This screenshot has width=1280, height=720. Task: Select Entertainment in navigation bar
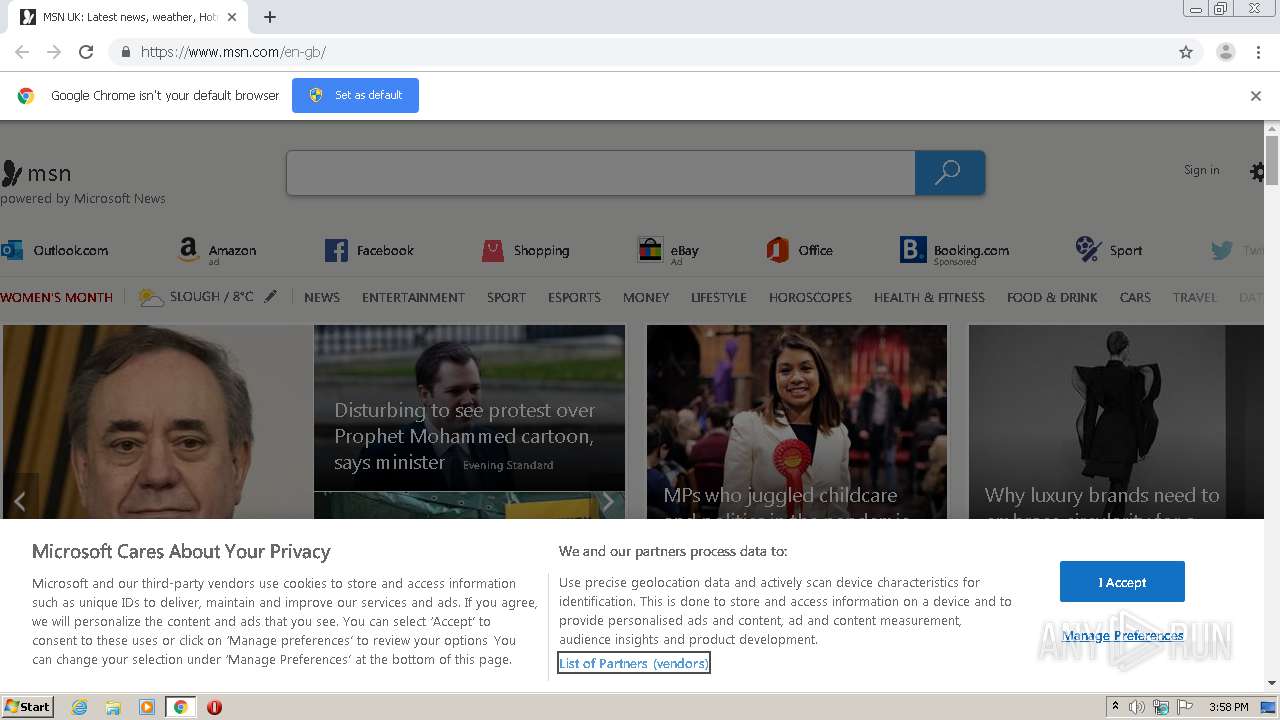(x=413, y=297)
